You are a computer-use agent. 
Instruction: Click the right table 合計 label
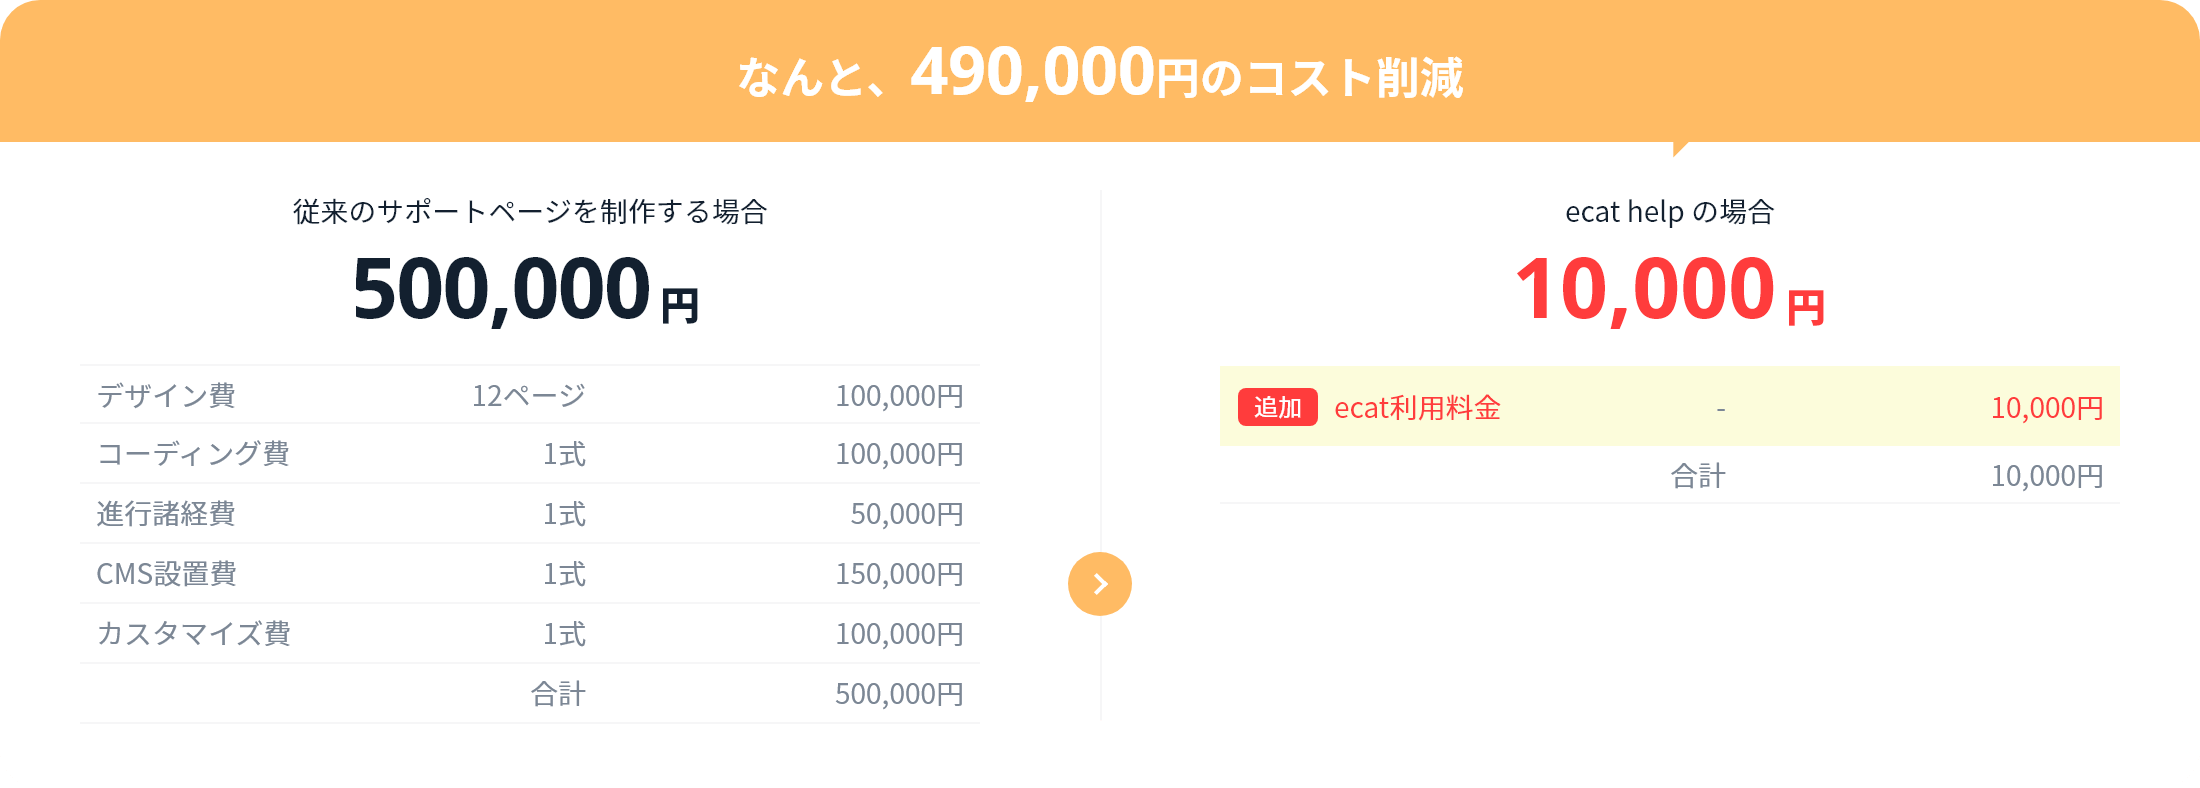pos(1698,476)
